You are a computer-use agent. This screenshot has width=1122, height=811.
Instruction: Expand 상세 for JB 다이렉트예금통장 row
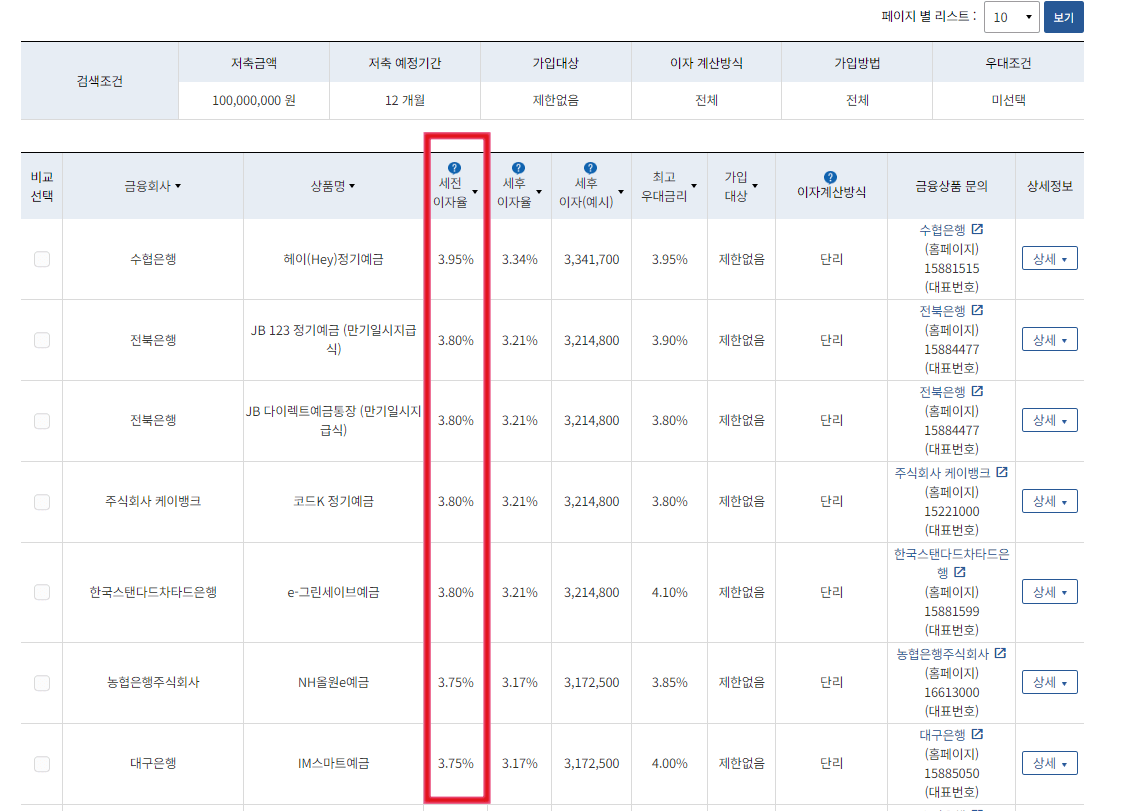tap(1050, 420)
